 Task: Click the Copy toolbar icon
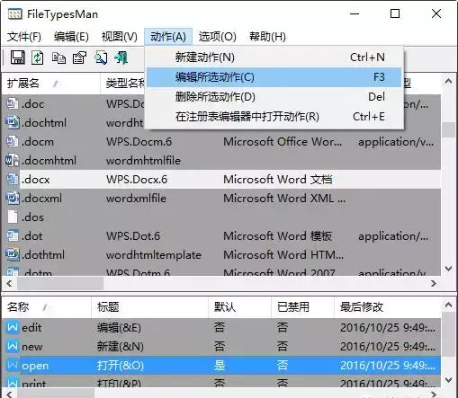[x=59, y=58]
